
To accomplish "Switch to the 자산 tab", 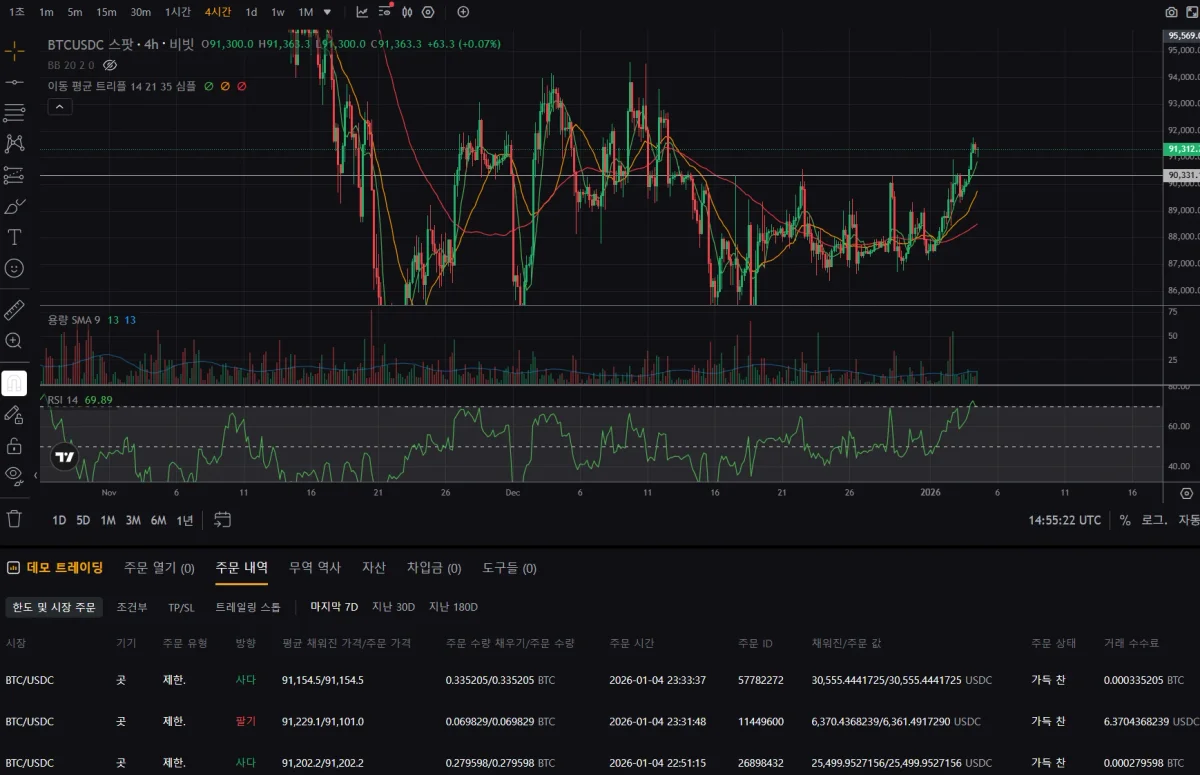I will click(x=373, y=568).
